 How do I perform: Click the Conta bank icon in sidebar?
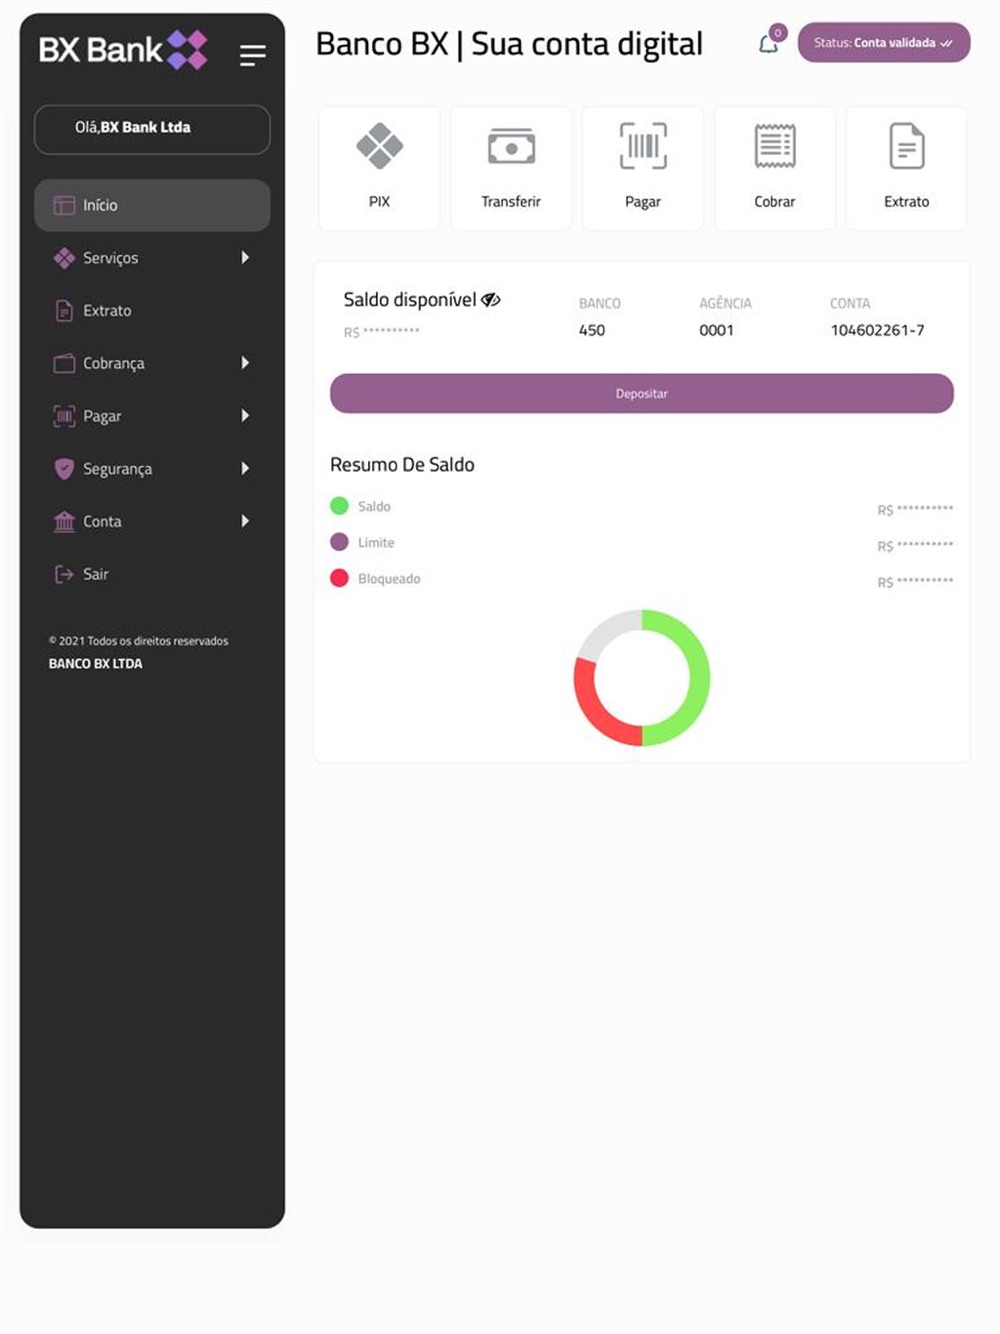pyautogui.click(x=64, y=521)
